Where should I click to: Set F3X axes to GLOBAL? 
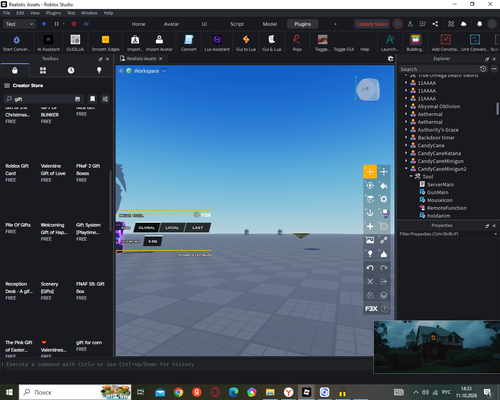(147, 228)
